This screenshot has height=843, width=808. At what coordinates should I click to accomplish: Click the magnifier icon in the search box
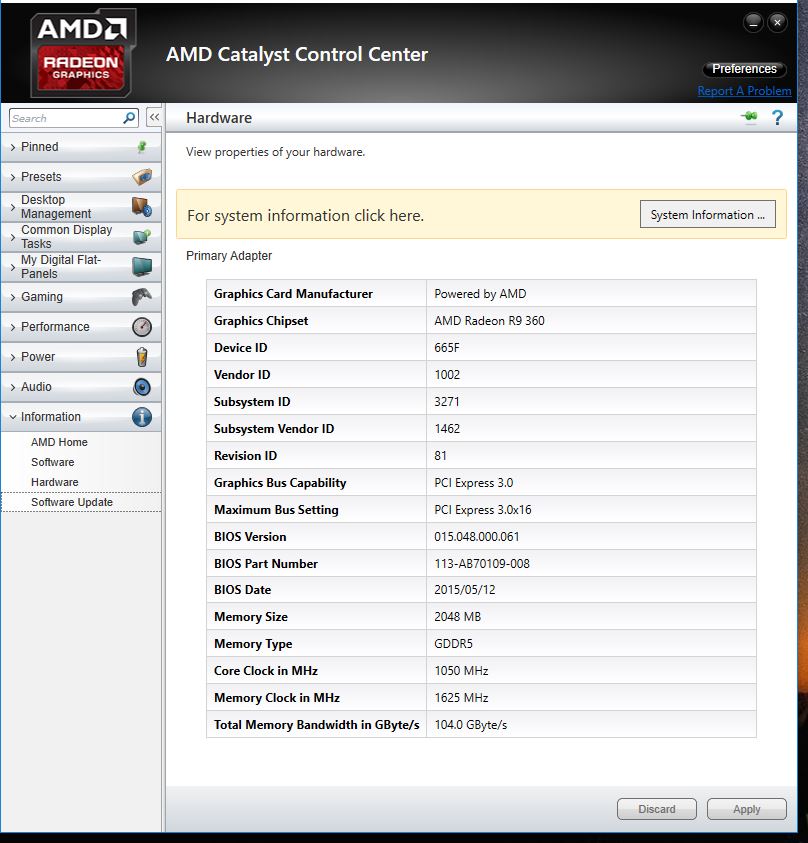129,118
